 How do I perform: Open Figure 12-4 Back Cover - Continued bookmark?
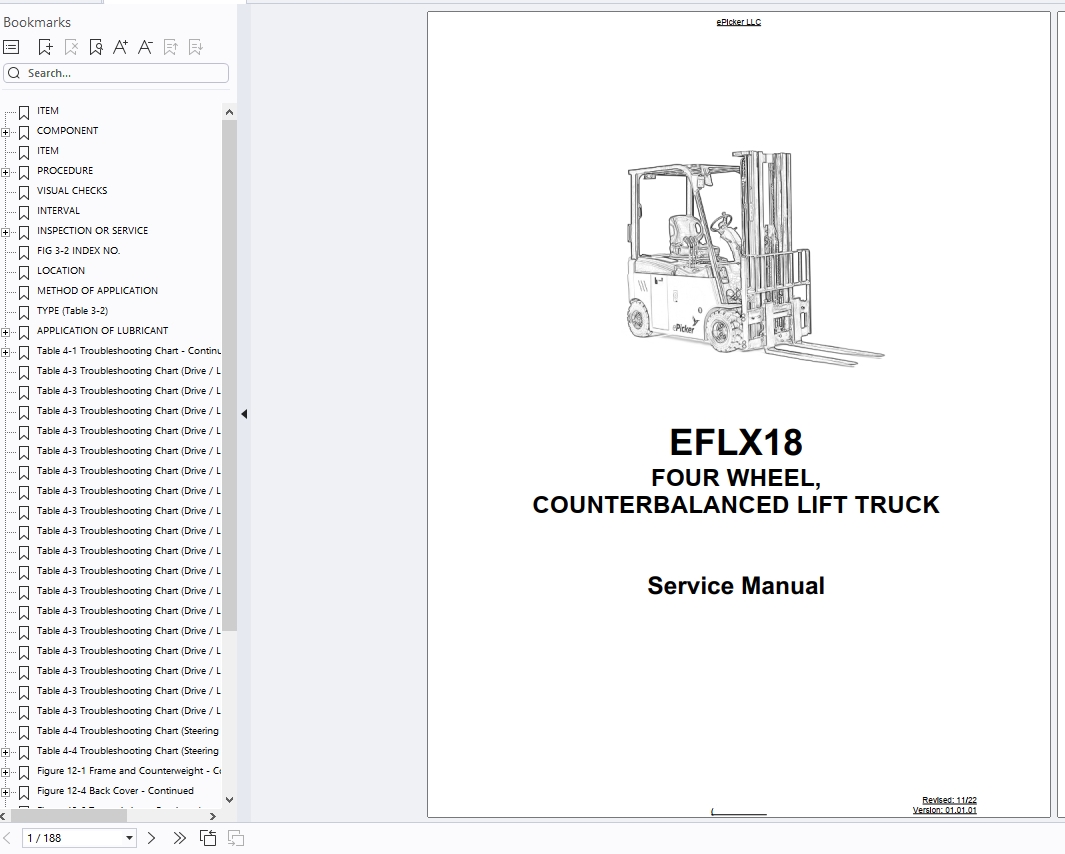coord(115,791)
